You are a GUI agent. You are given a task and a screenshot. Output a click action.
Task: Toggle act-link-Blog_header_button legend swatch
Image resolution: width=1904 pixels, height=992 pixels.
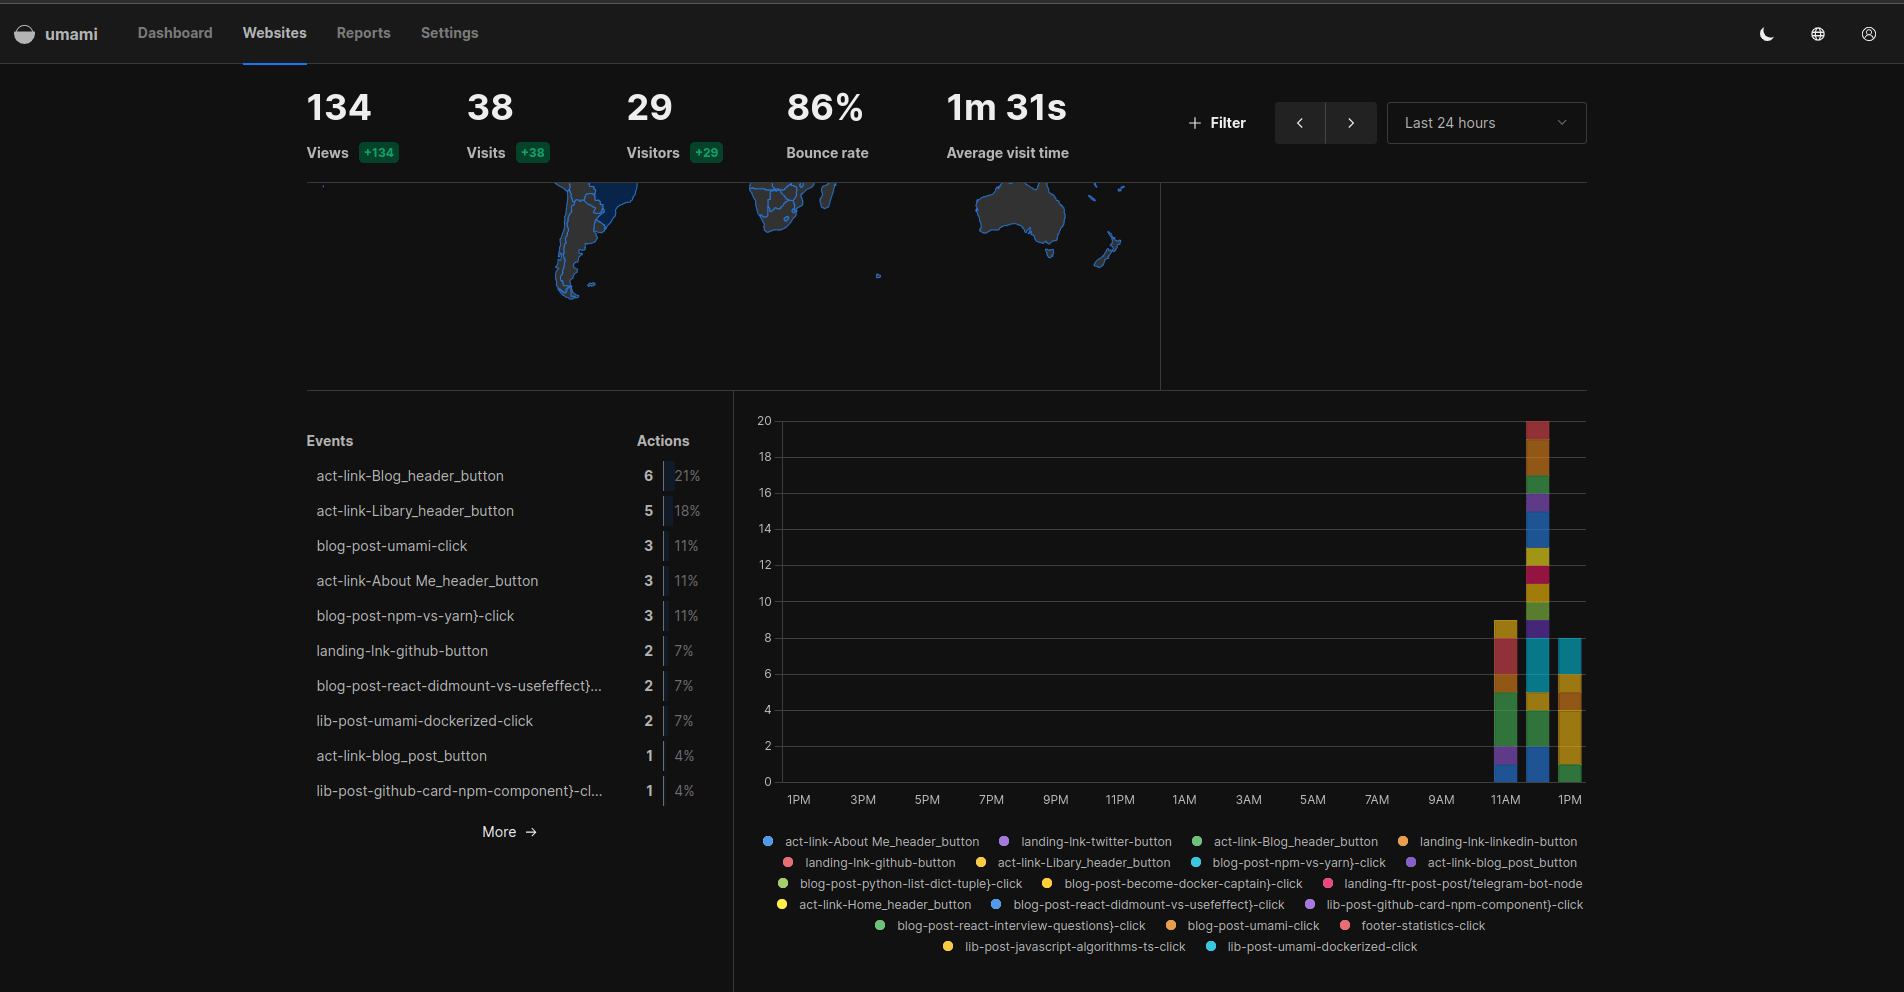1197,842
